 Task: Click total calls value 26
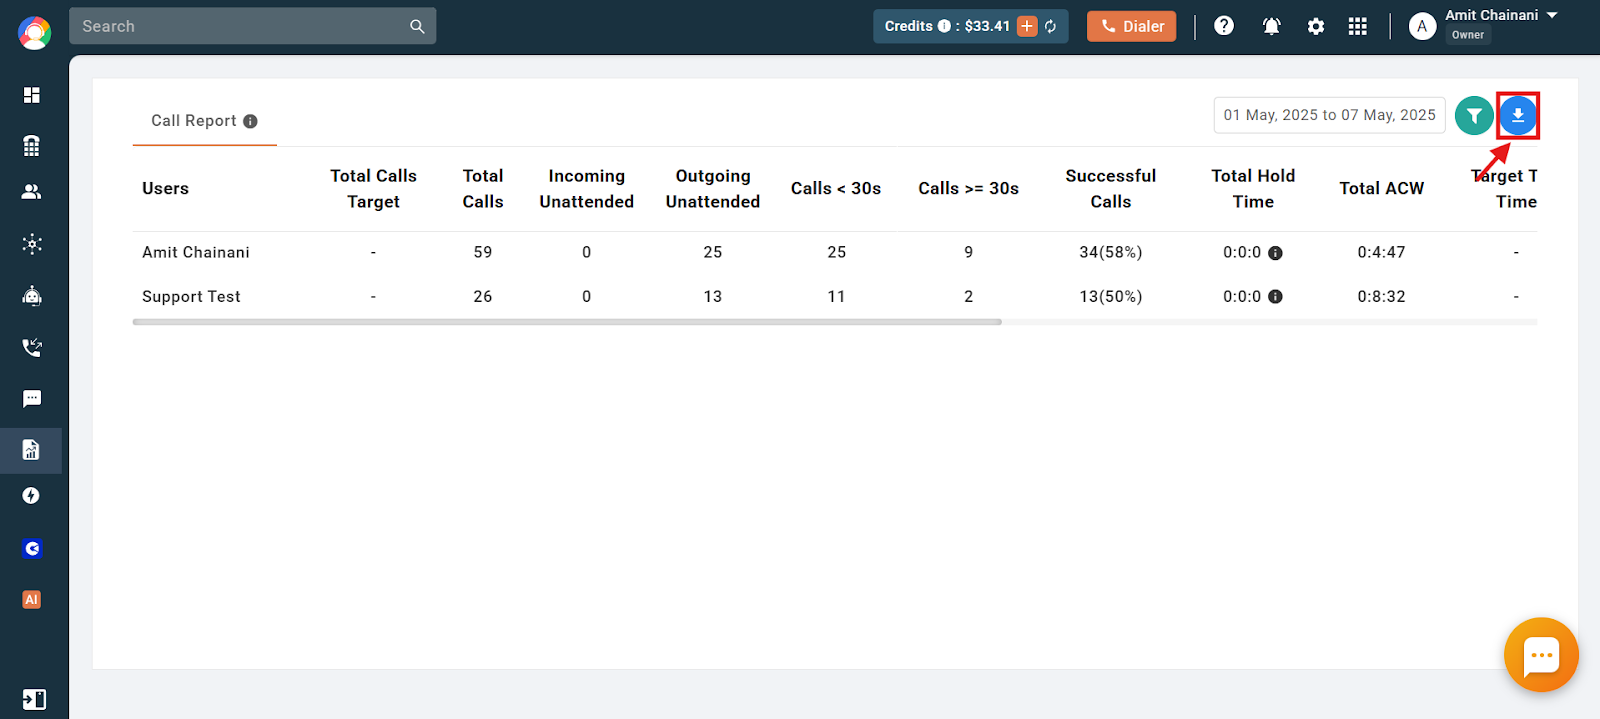(483, 296)
